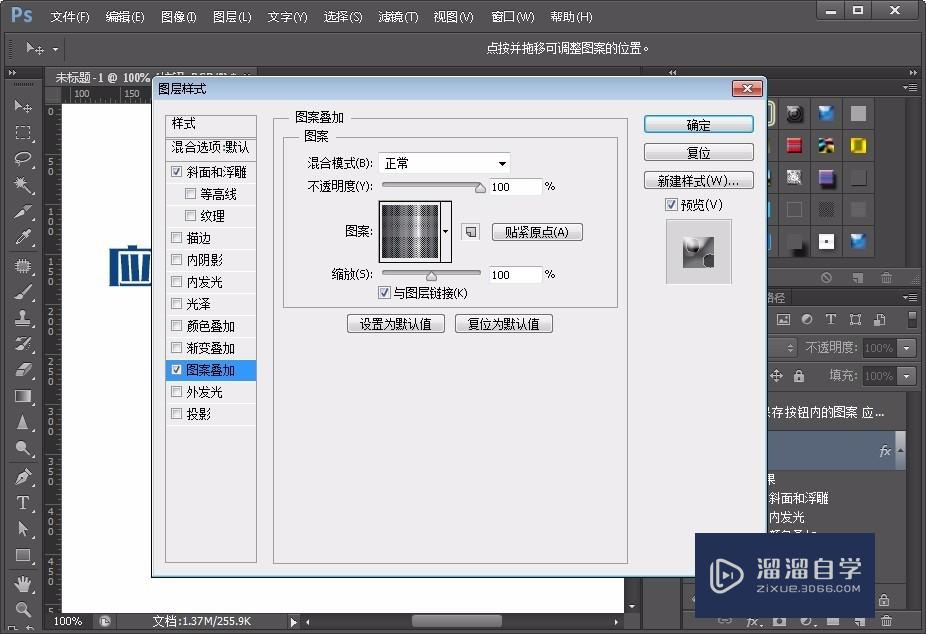
Task: Click the lock-all padlock icon in Layers panel
Action: coord(799,375)
